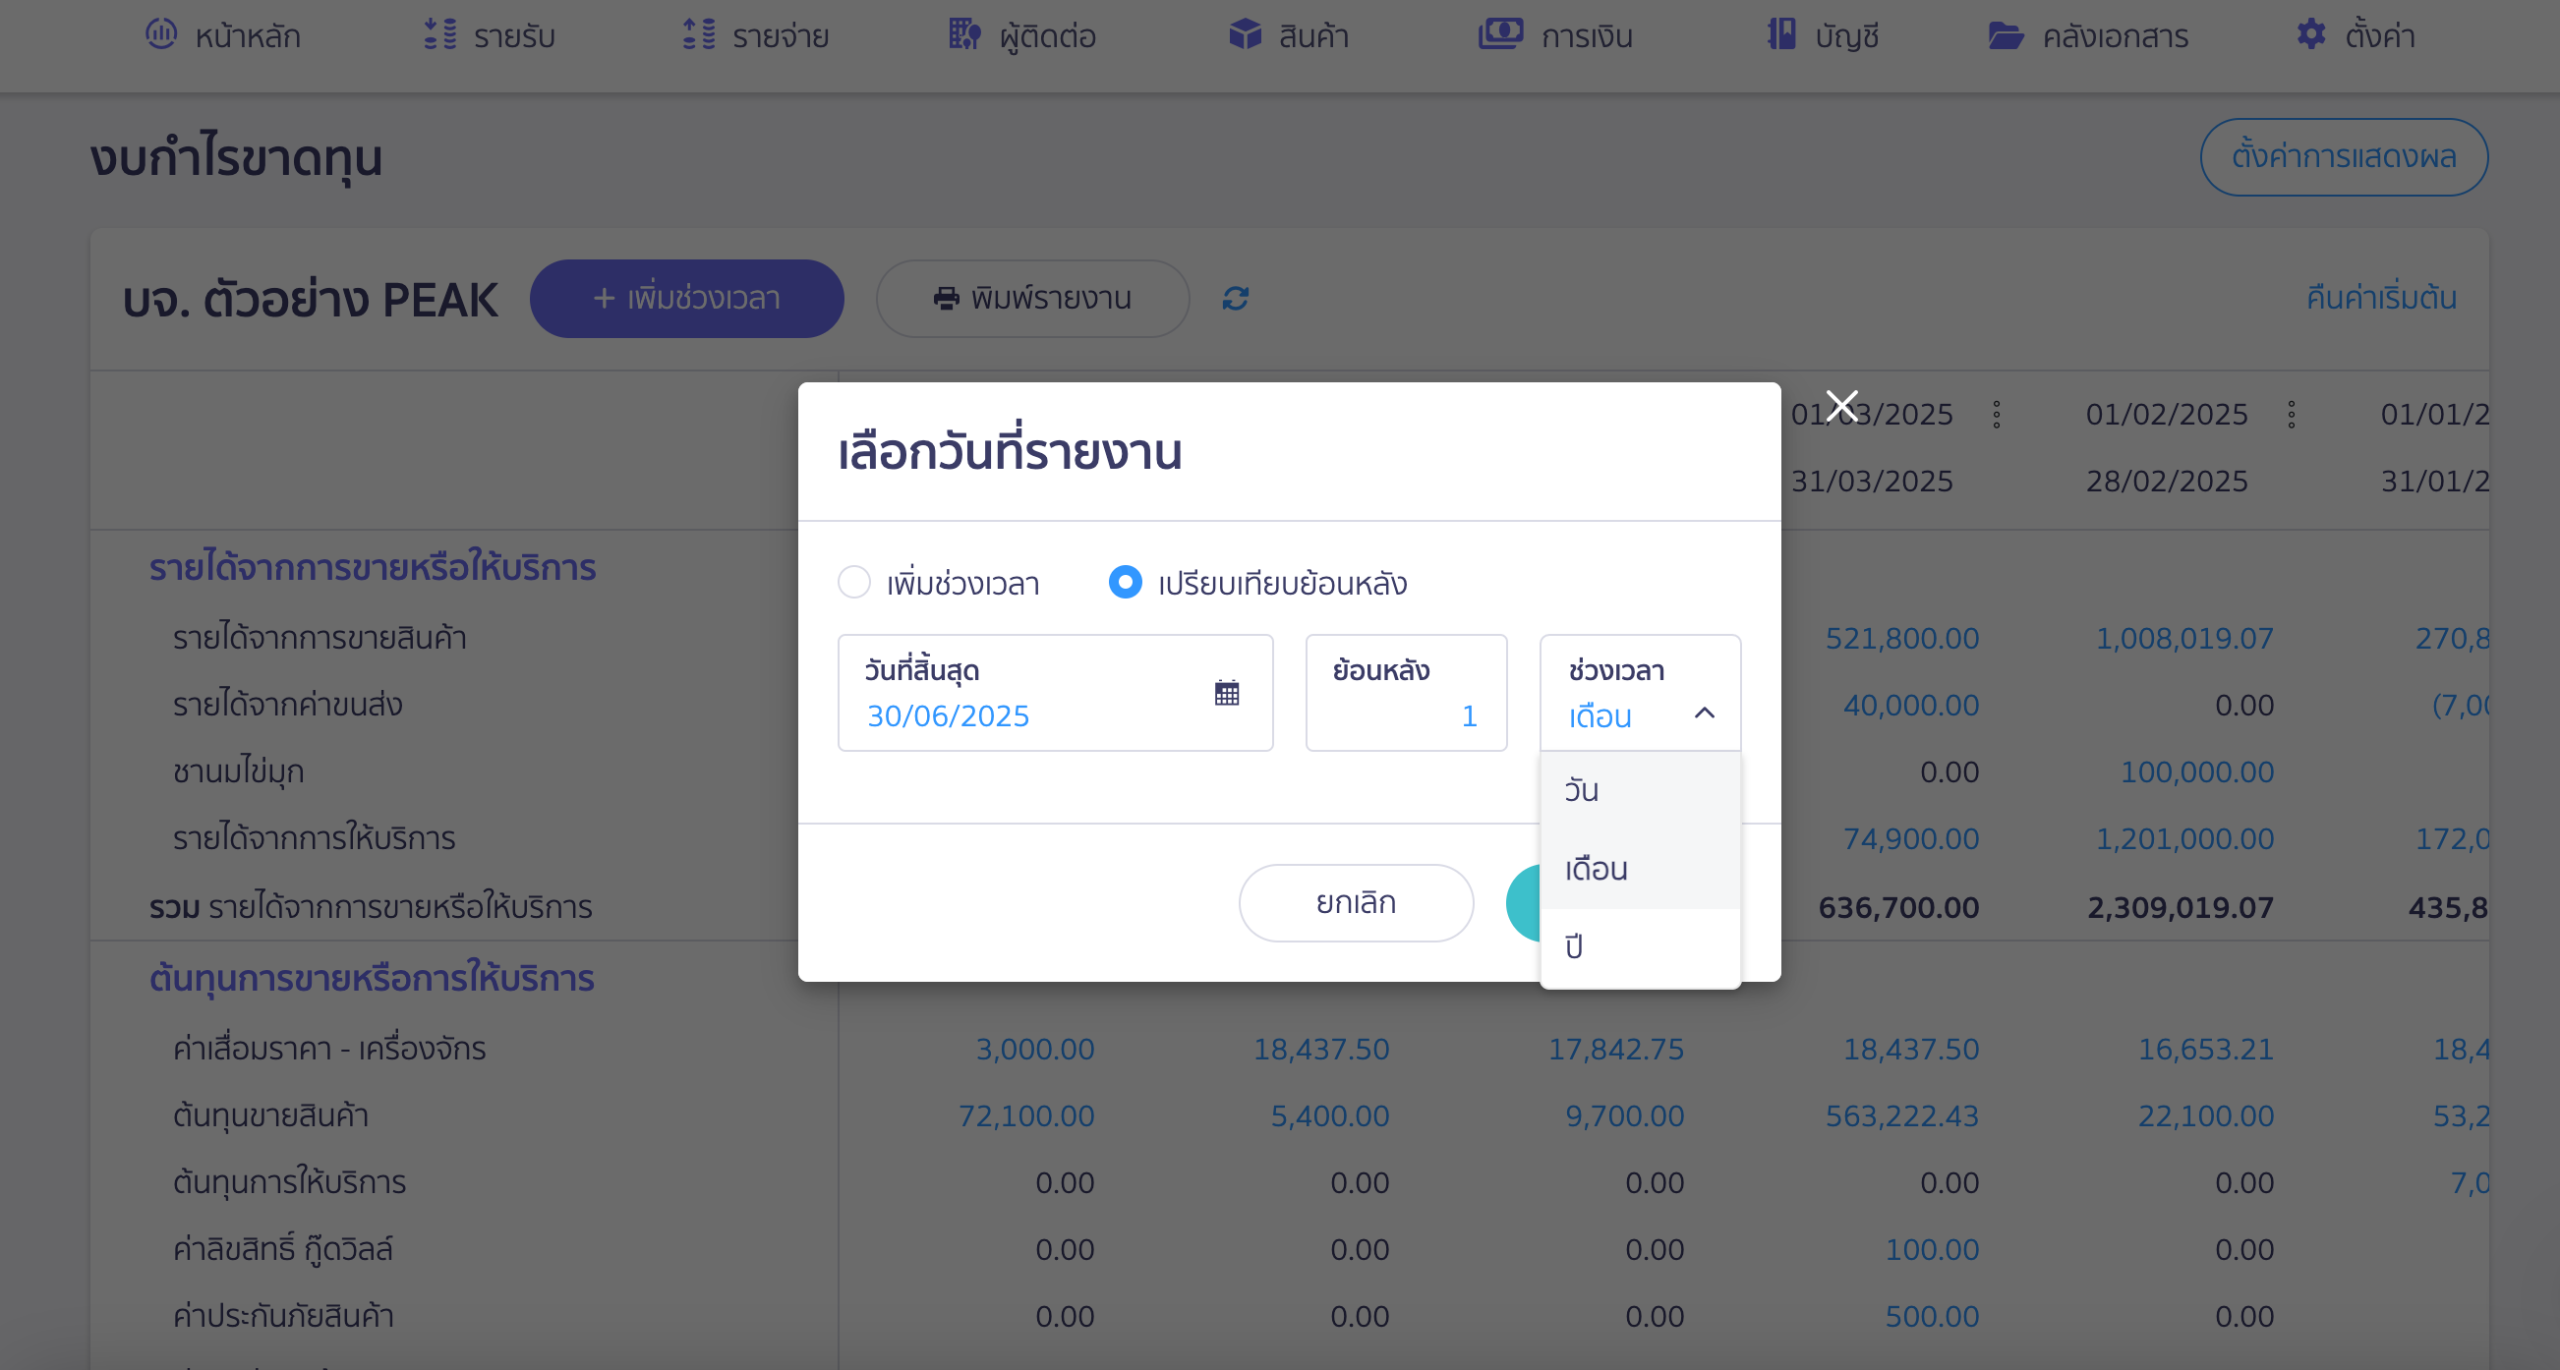
Task: Select the เพิ่มช่วงเวลา radio option
Action: pos(854,582)
